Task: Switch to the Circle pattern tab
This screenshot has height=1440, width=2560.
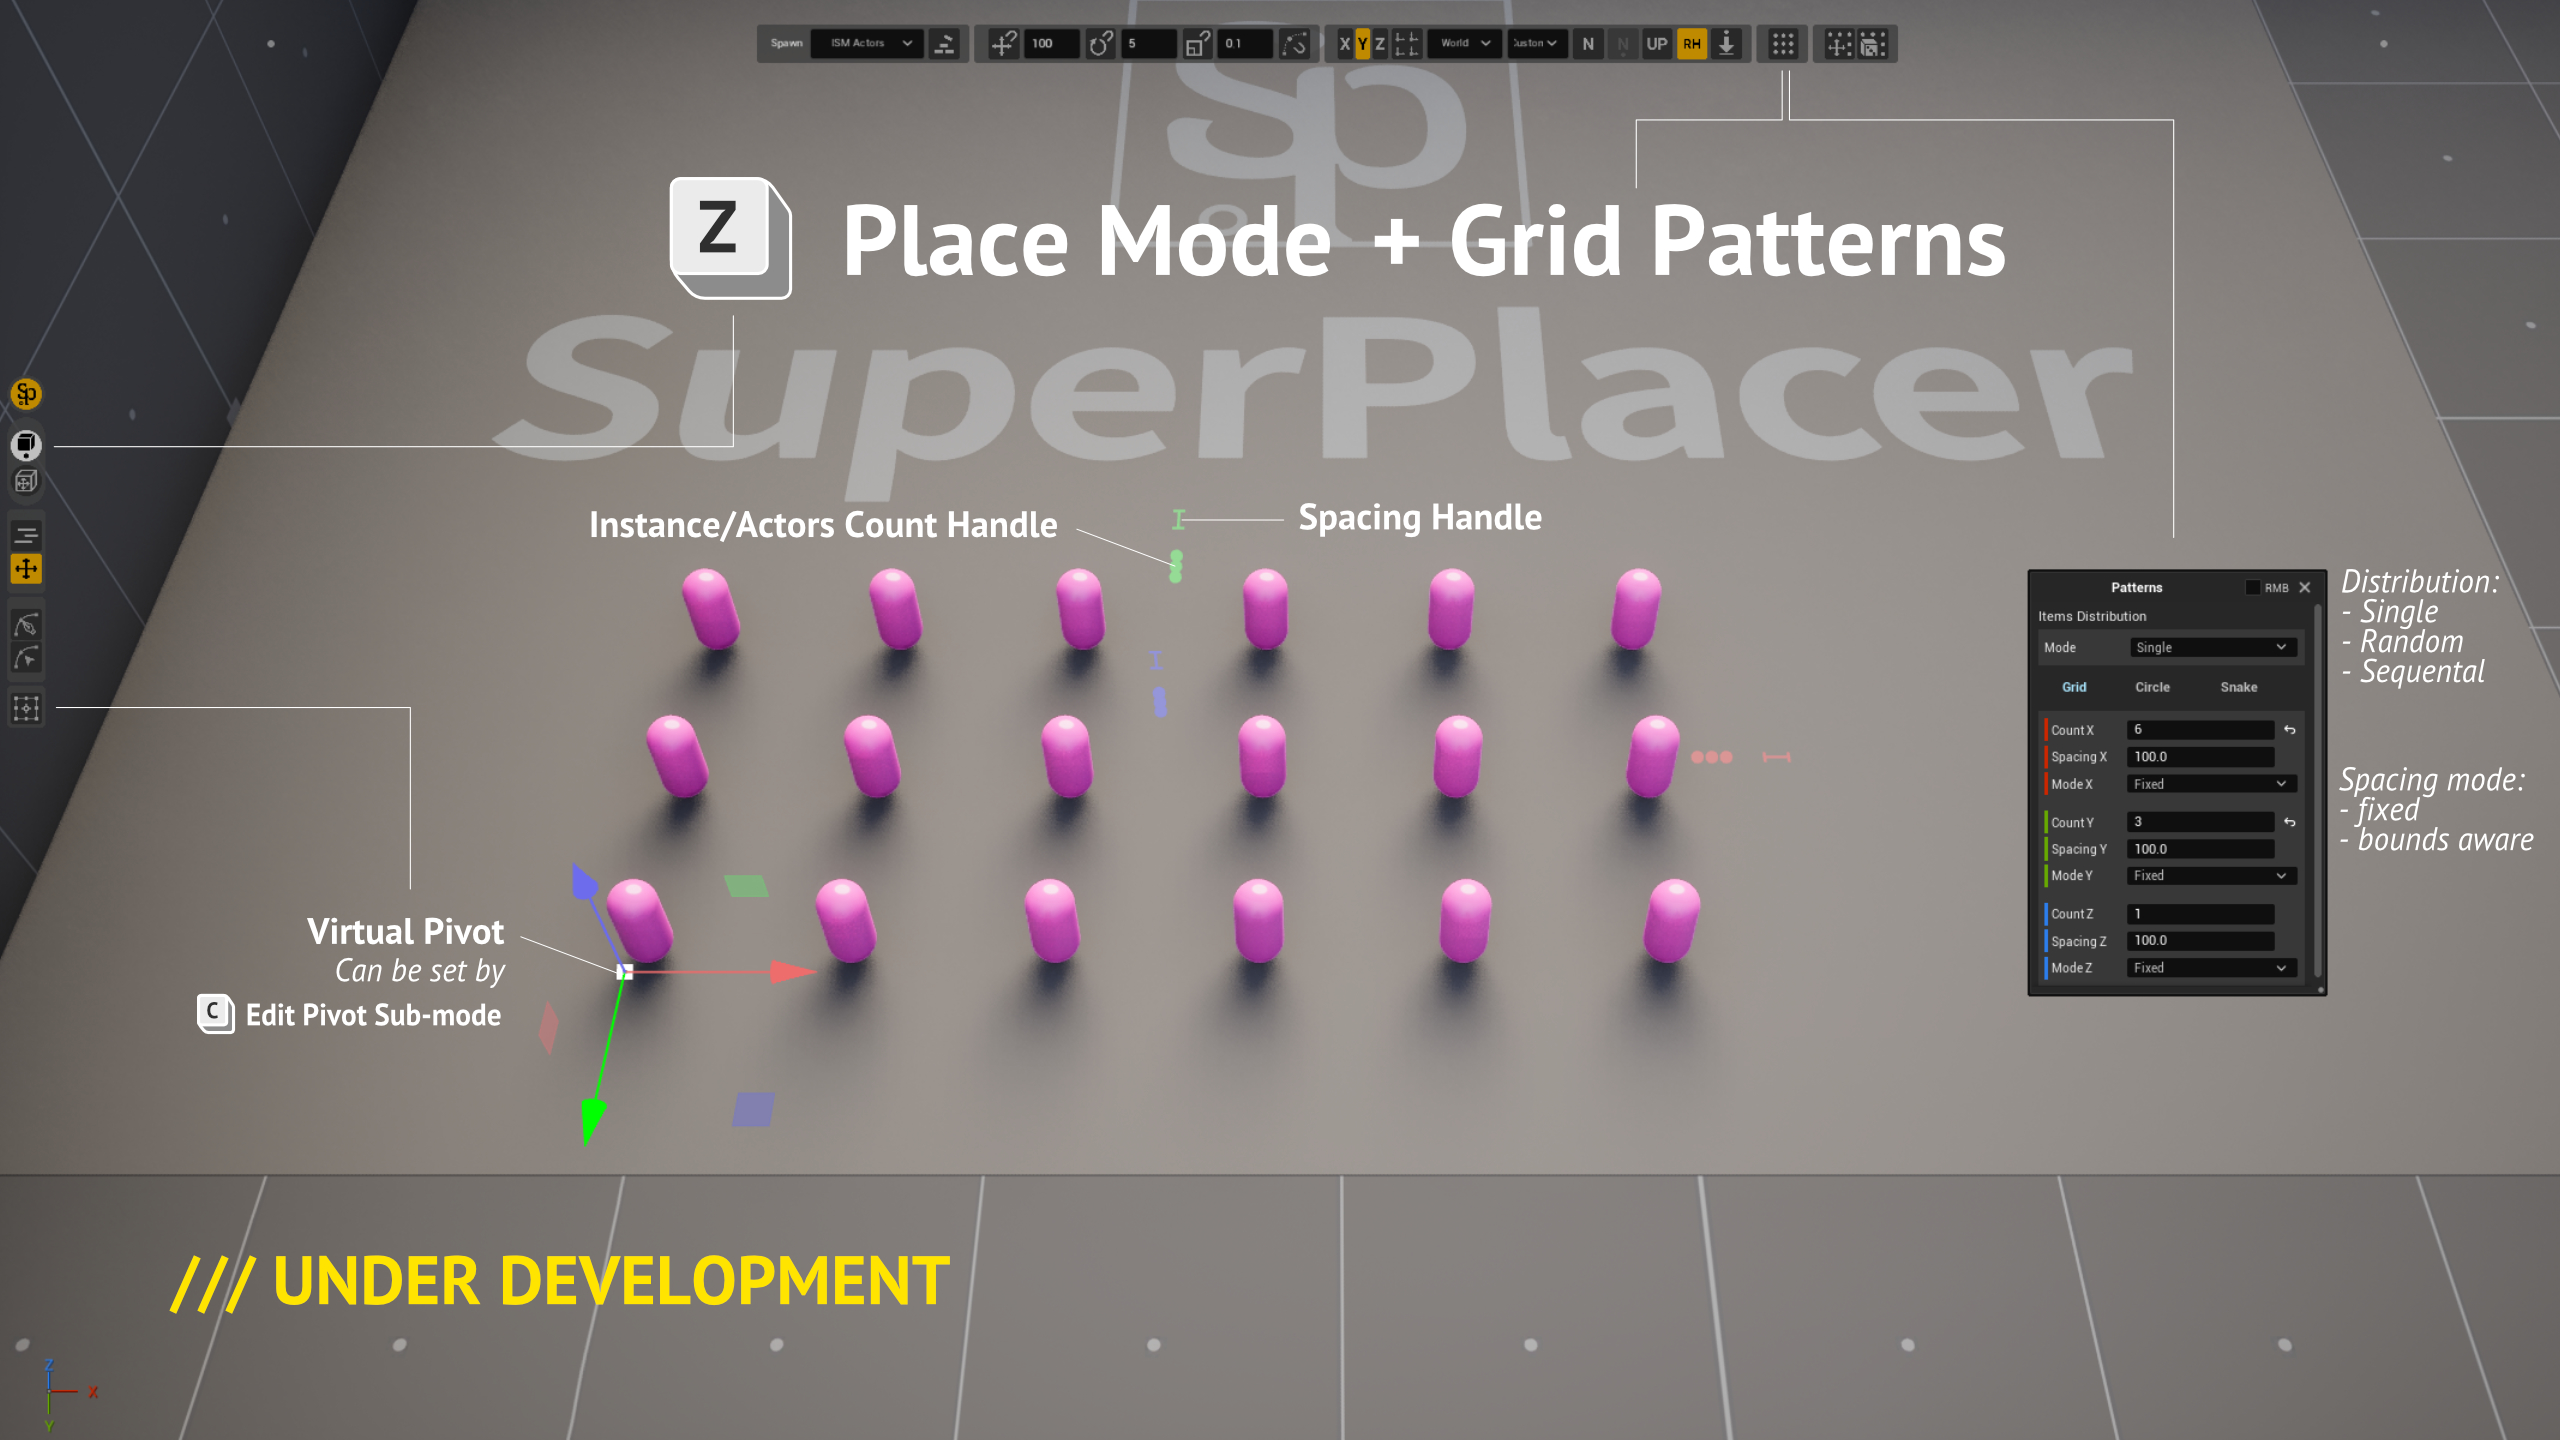Action: 2152,687
